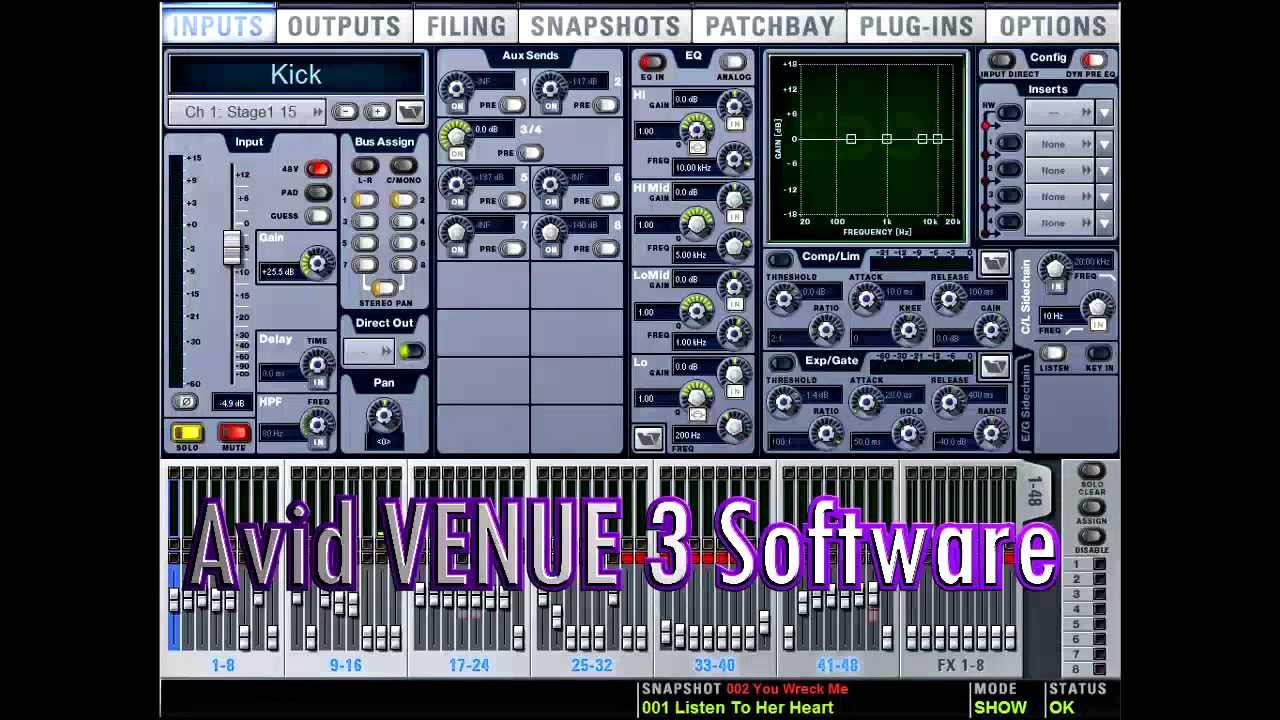Viewport: 1280px width, 720px height.
Task: Click the Kick channel input fader handle
Action: point(232,247)
